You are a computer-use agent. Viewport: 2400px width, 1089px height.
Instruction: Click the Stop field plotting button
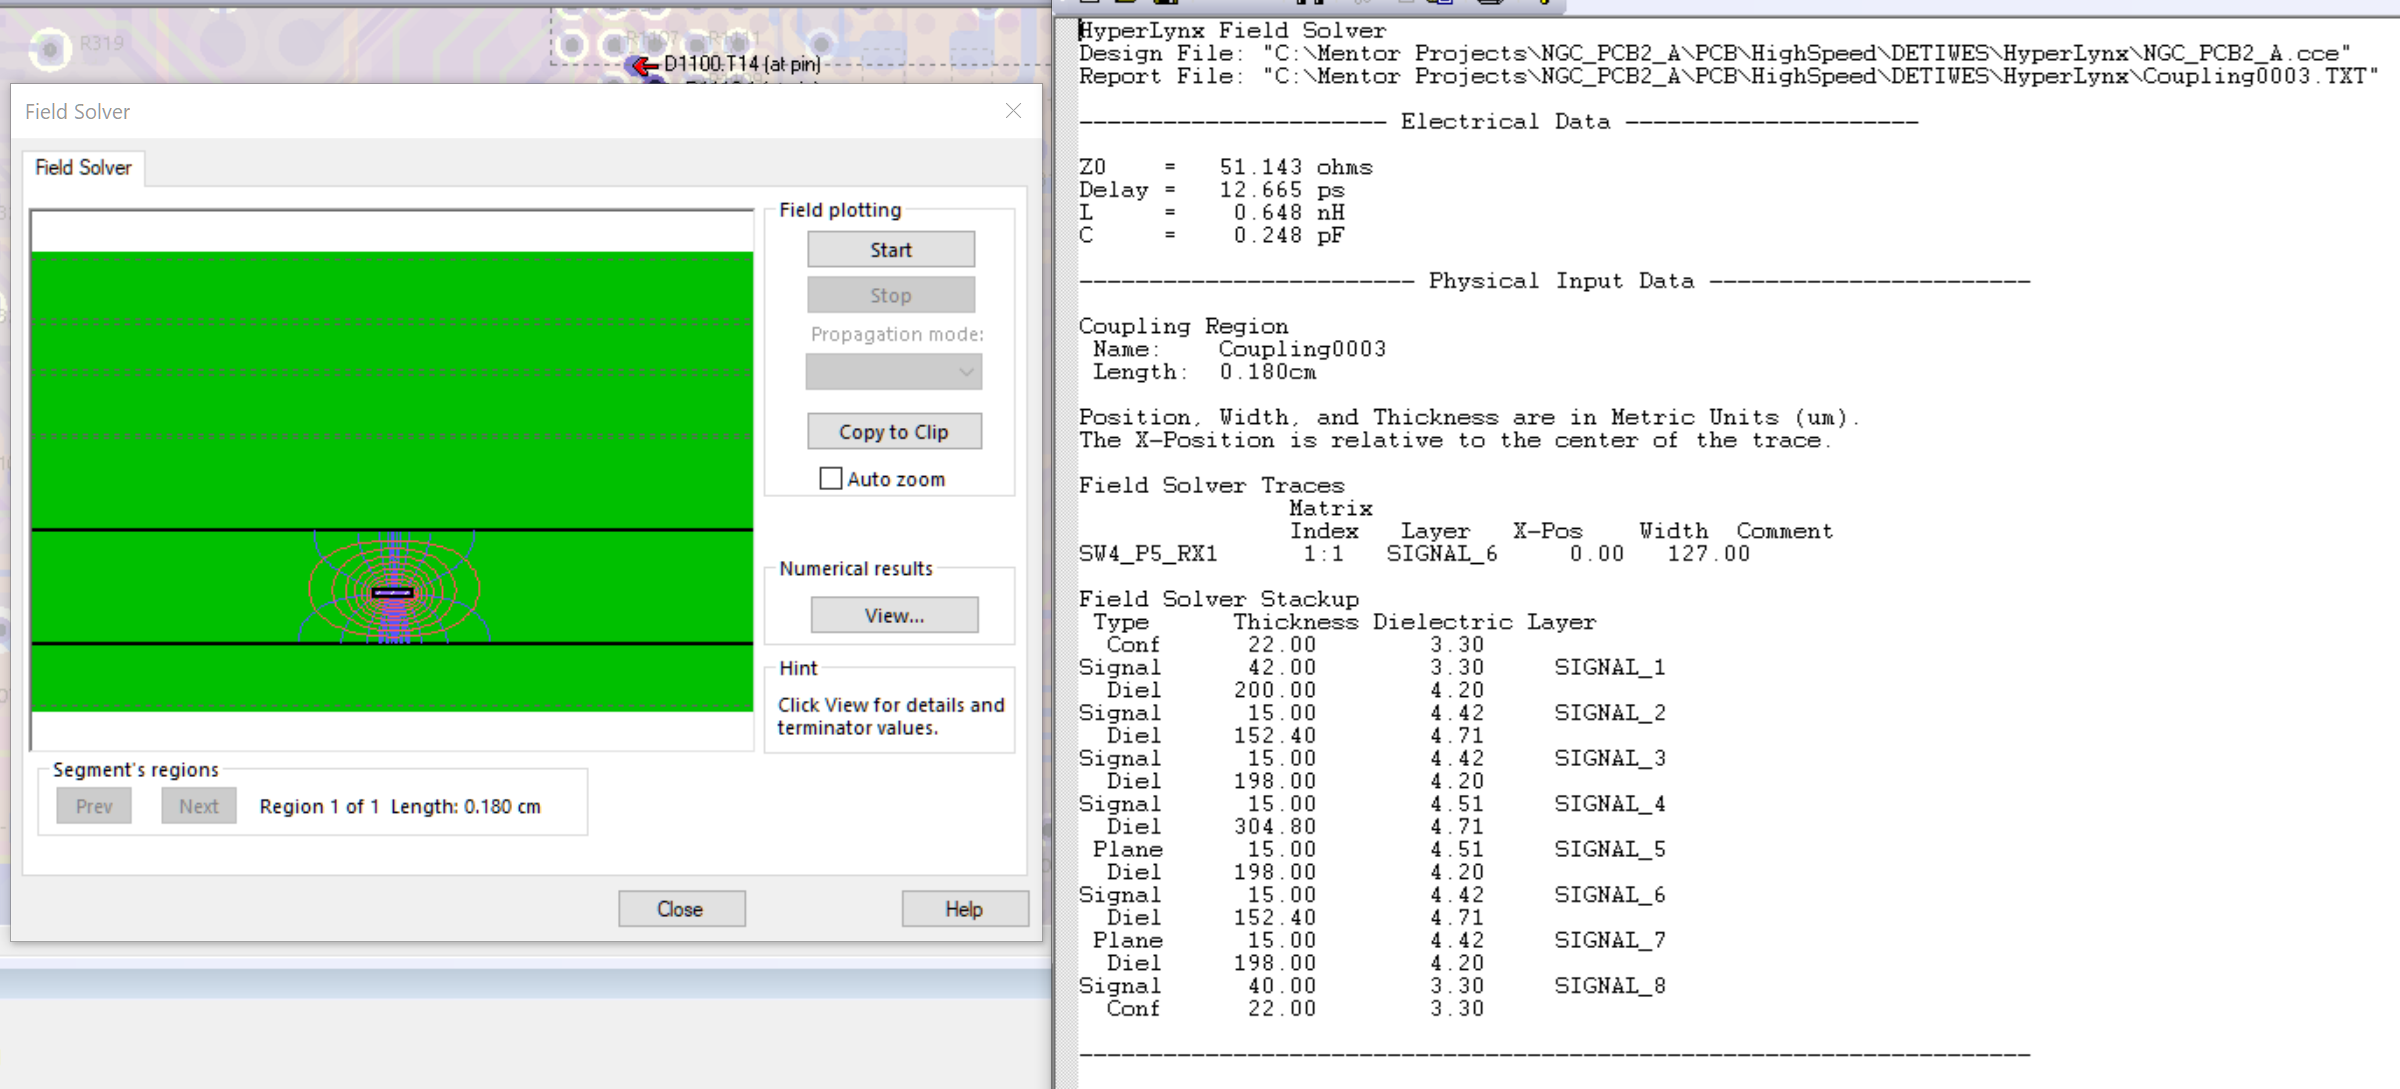click(x=890, y=295)
